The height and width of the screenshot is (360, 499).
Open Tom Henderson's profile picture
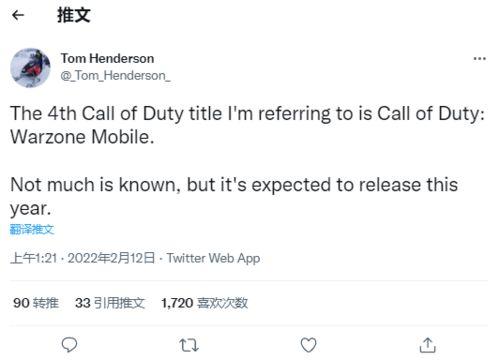click(30, 68)
